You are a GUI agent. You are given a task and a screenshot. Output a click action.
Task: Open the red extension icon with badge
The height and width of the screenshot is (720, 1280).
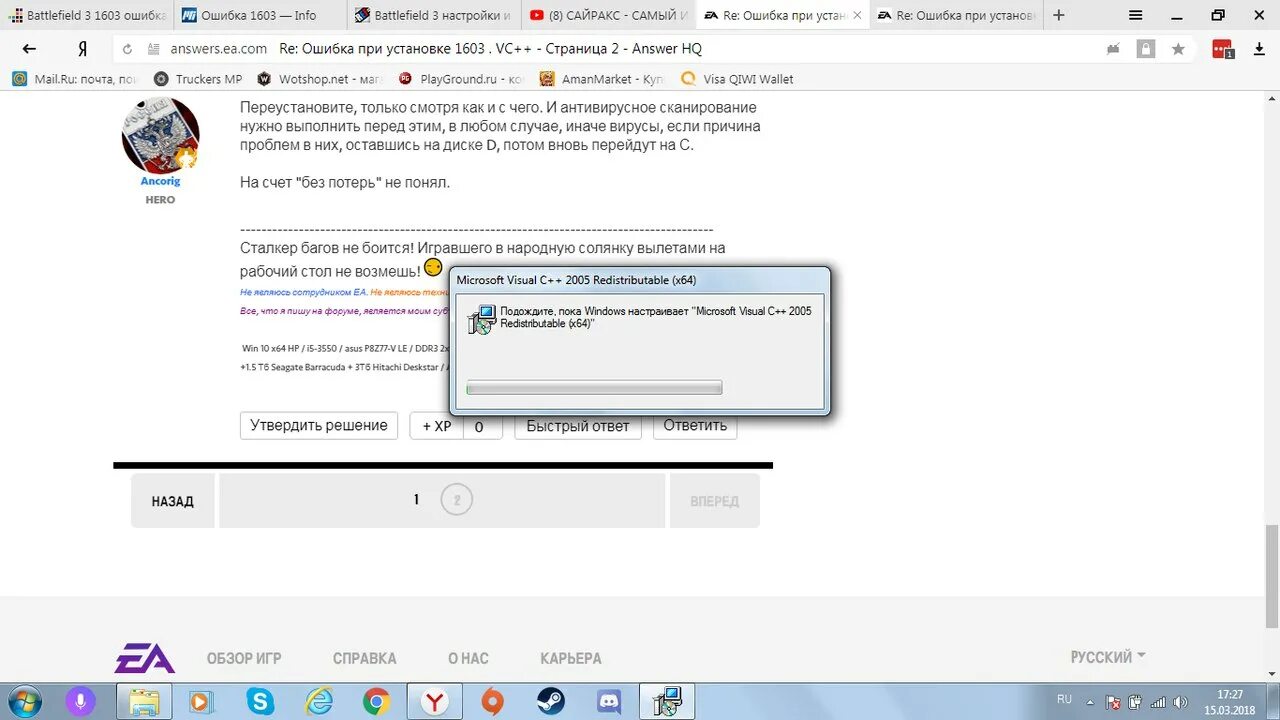[x=1222, y=48]
